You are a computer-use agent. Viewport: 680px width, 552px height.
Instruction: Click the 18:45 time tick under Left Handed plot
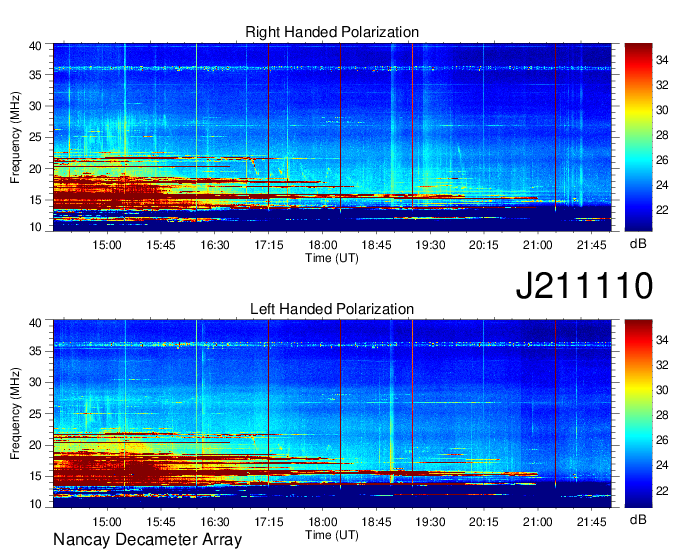click(x=376, y=522)
